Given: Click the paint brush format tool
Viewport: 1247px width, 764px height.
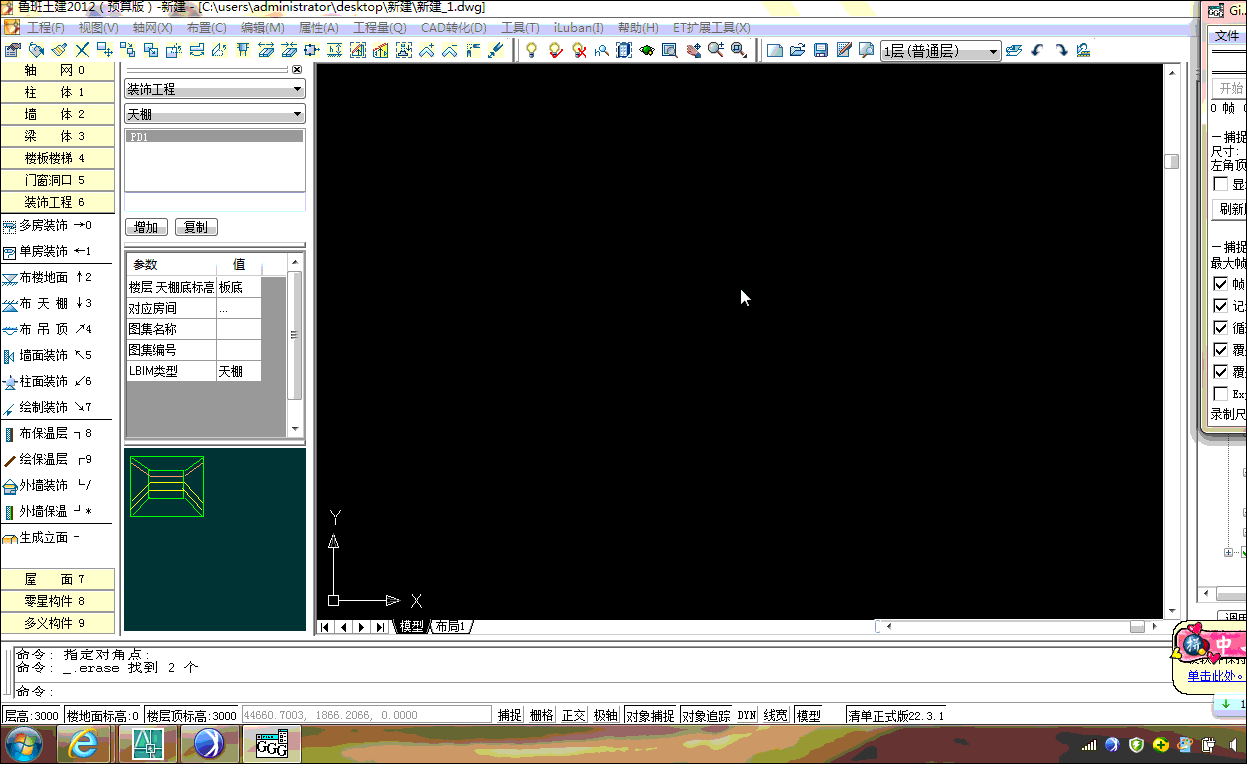Looking at the screenshot, I should (59, 50).
